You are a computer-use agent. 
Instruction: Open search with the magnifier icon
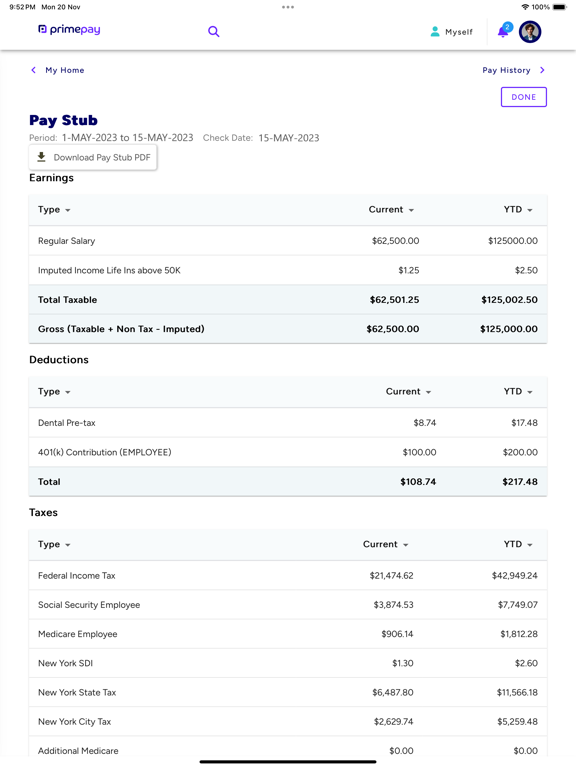click(214, 31)
